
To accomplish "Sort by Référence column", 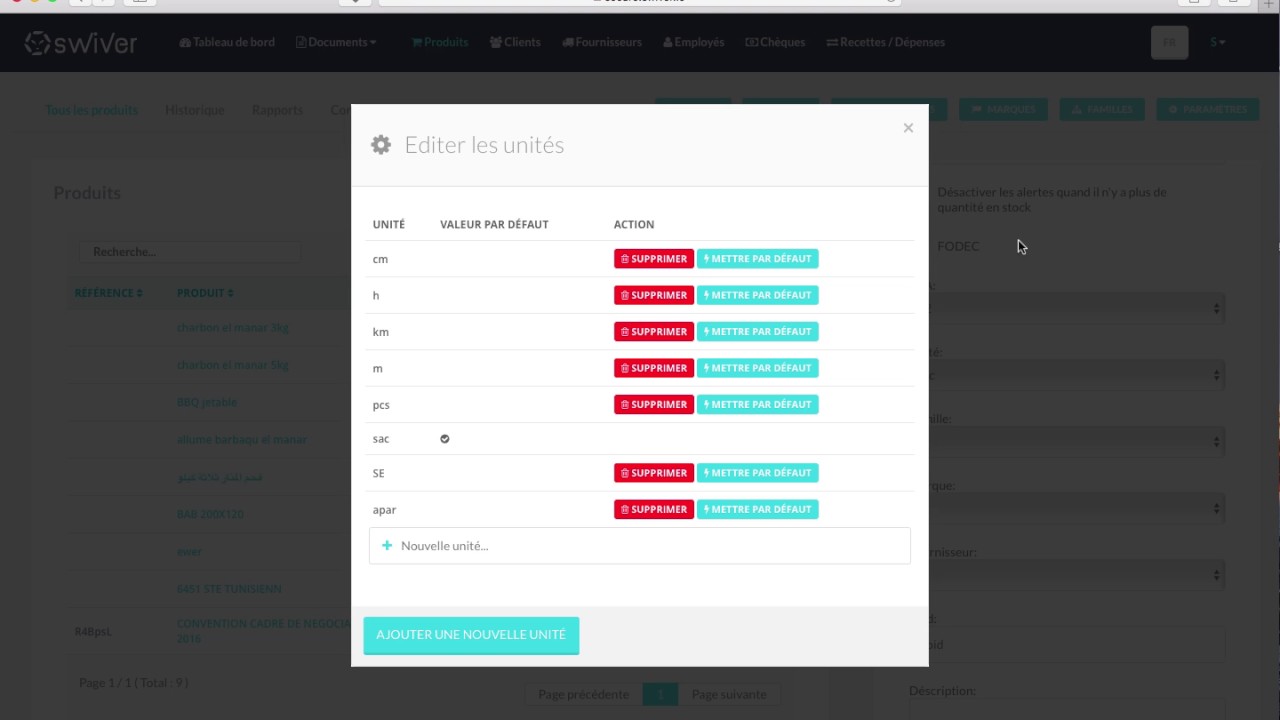I will tap(108, 293).
